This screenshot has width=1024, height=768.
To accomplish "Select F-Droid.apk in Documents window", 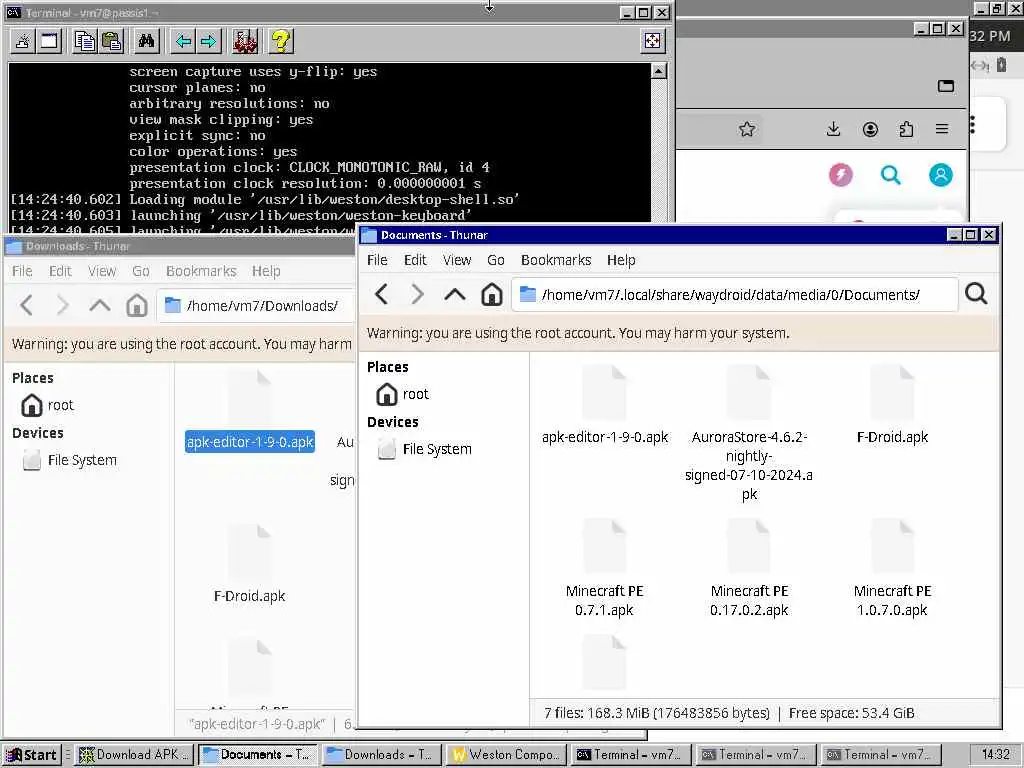I will click(892, 406).
